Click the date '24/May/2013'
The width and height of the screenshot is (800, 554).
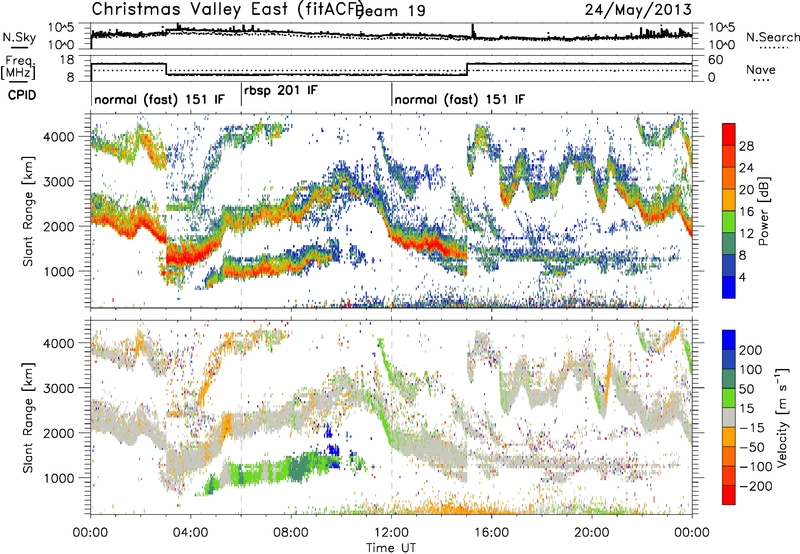[638, 10]
